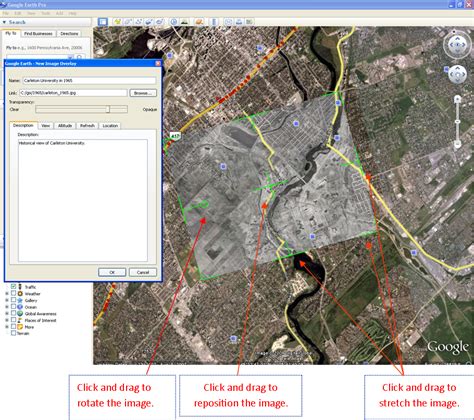Enable the Places of Interest checkbox

pos(13,320)
